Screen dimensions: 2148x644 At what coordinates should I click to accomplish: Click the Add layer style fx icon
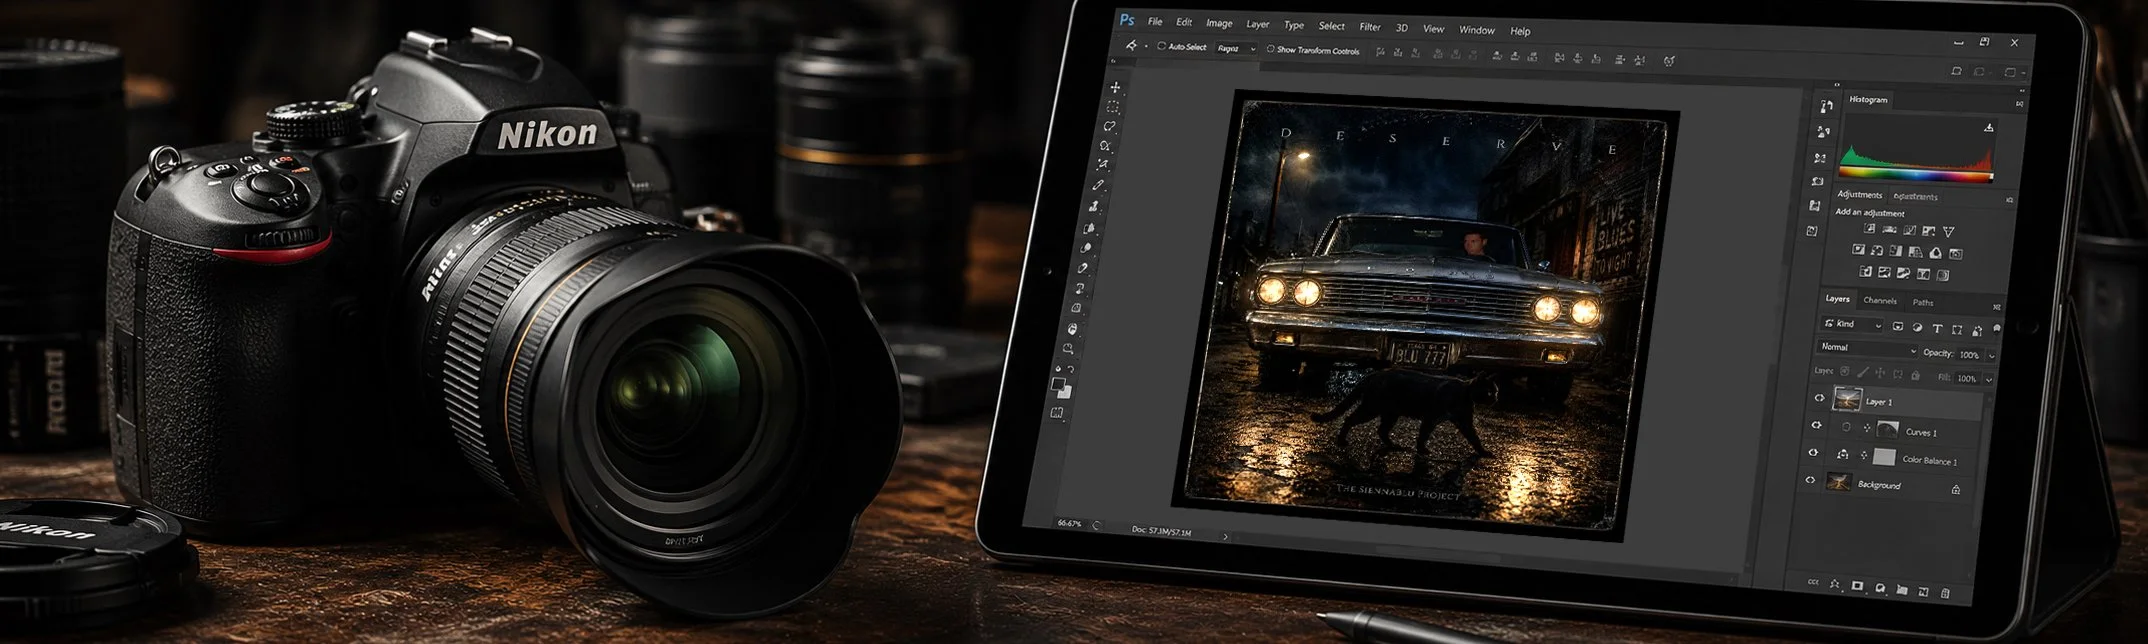pyautogui.click(x=1834, y=584)
